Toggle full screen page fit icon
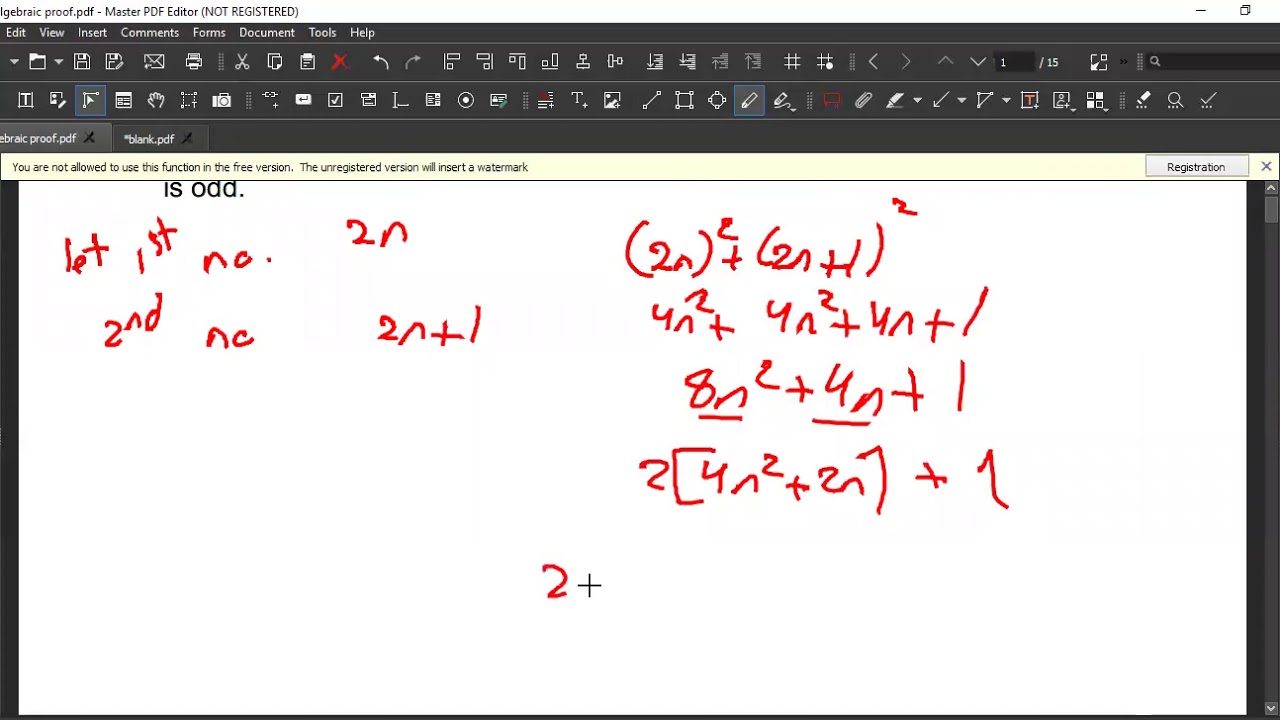The height and width of the screenshot is (720, 1280). click(1099, 62)
